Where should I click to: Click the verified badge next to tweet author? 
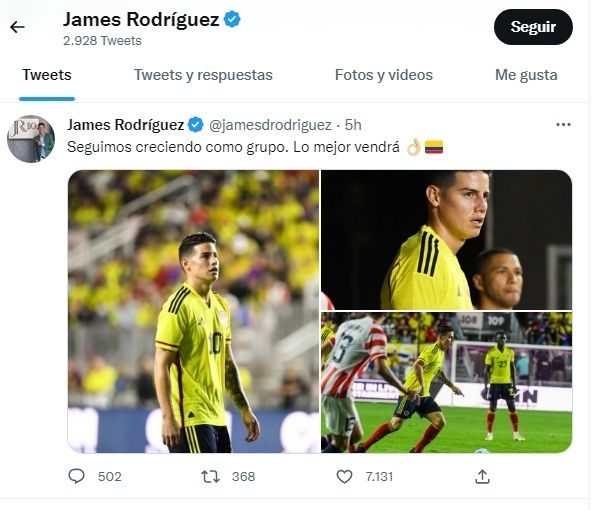tap(196, 125)
